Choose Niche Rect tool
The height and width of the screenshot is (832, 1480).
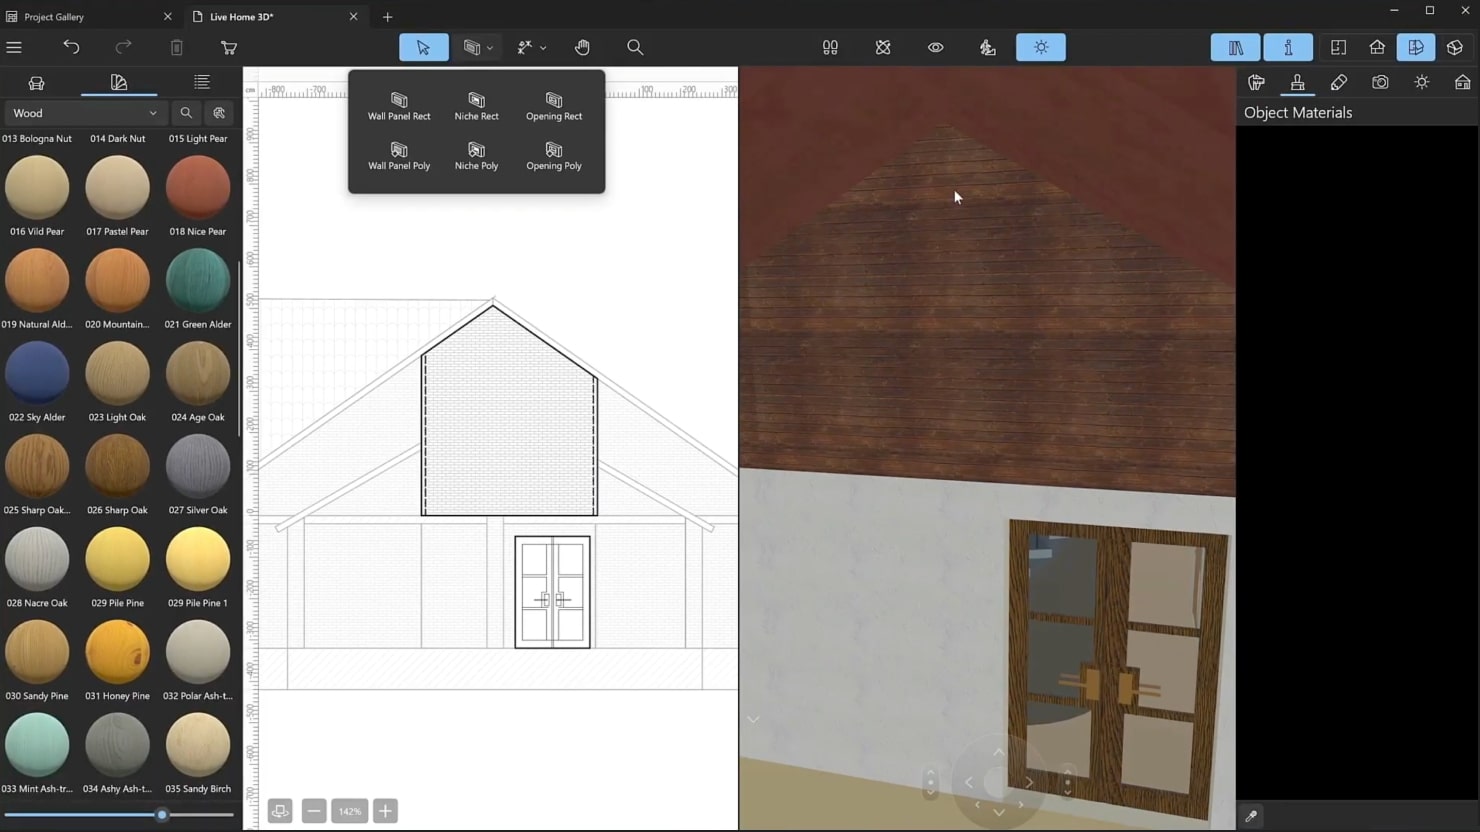coord(476,106)
